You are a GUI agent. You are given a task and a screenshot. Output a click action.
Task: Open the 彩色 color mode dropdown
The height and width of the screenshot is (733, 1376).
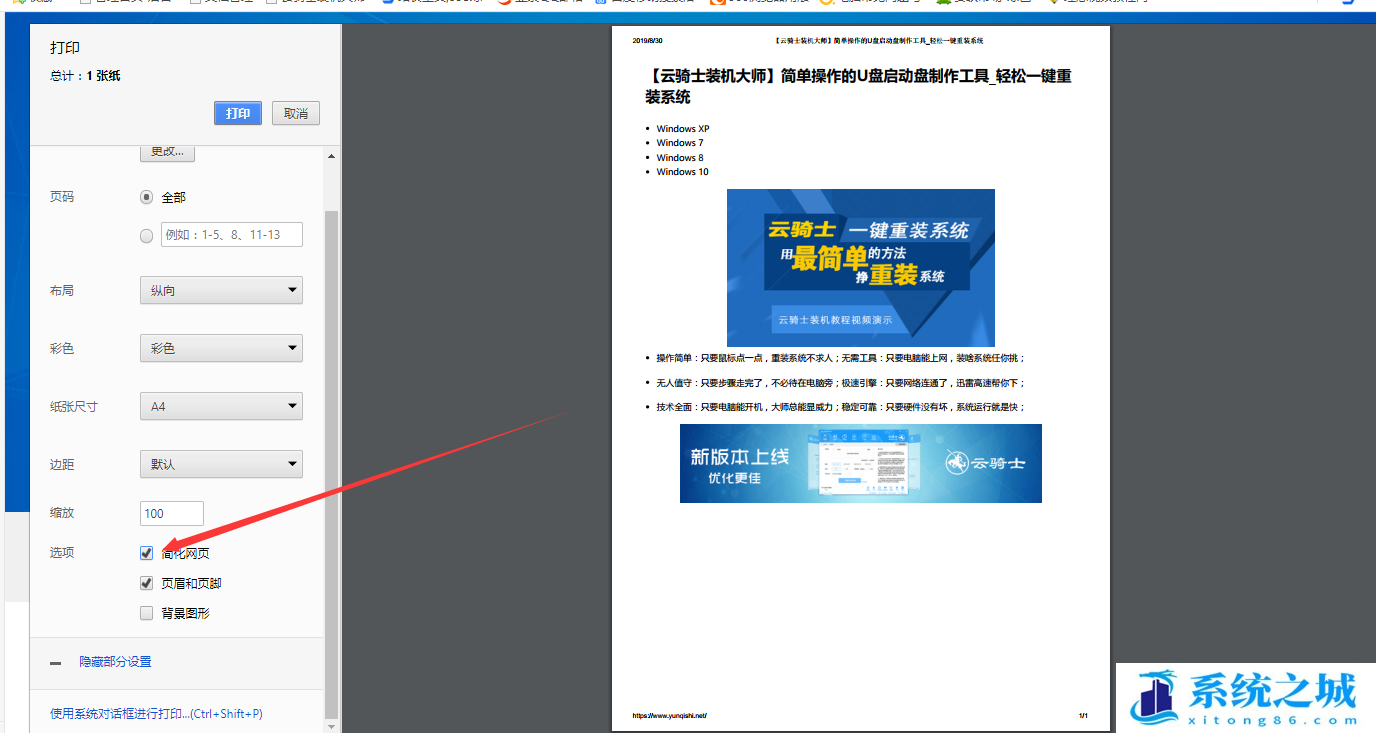click(x=221, y=348)
